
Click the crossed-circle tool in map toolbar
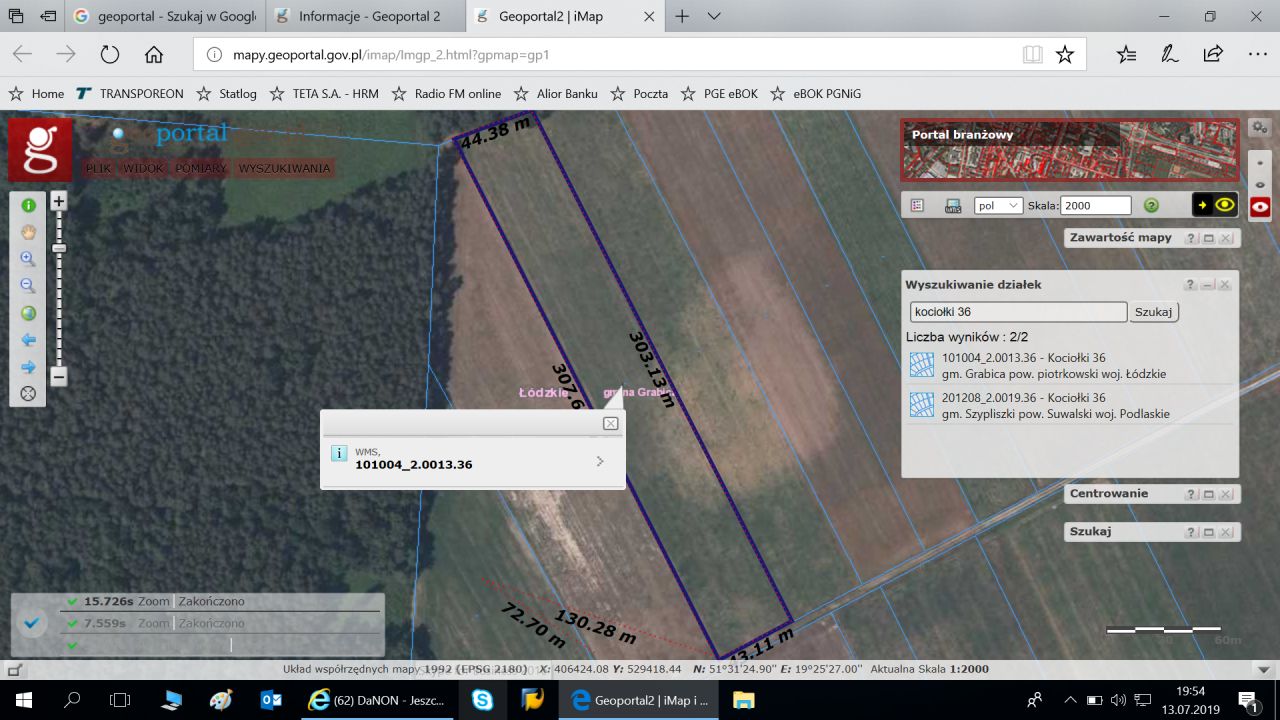28,394
